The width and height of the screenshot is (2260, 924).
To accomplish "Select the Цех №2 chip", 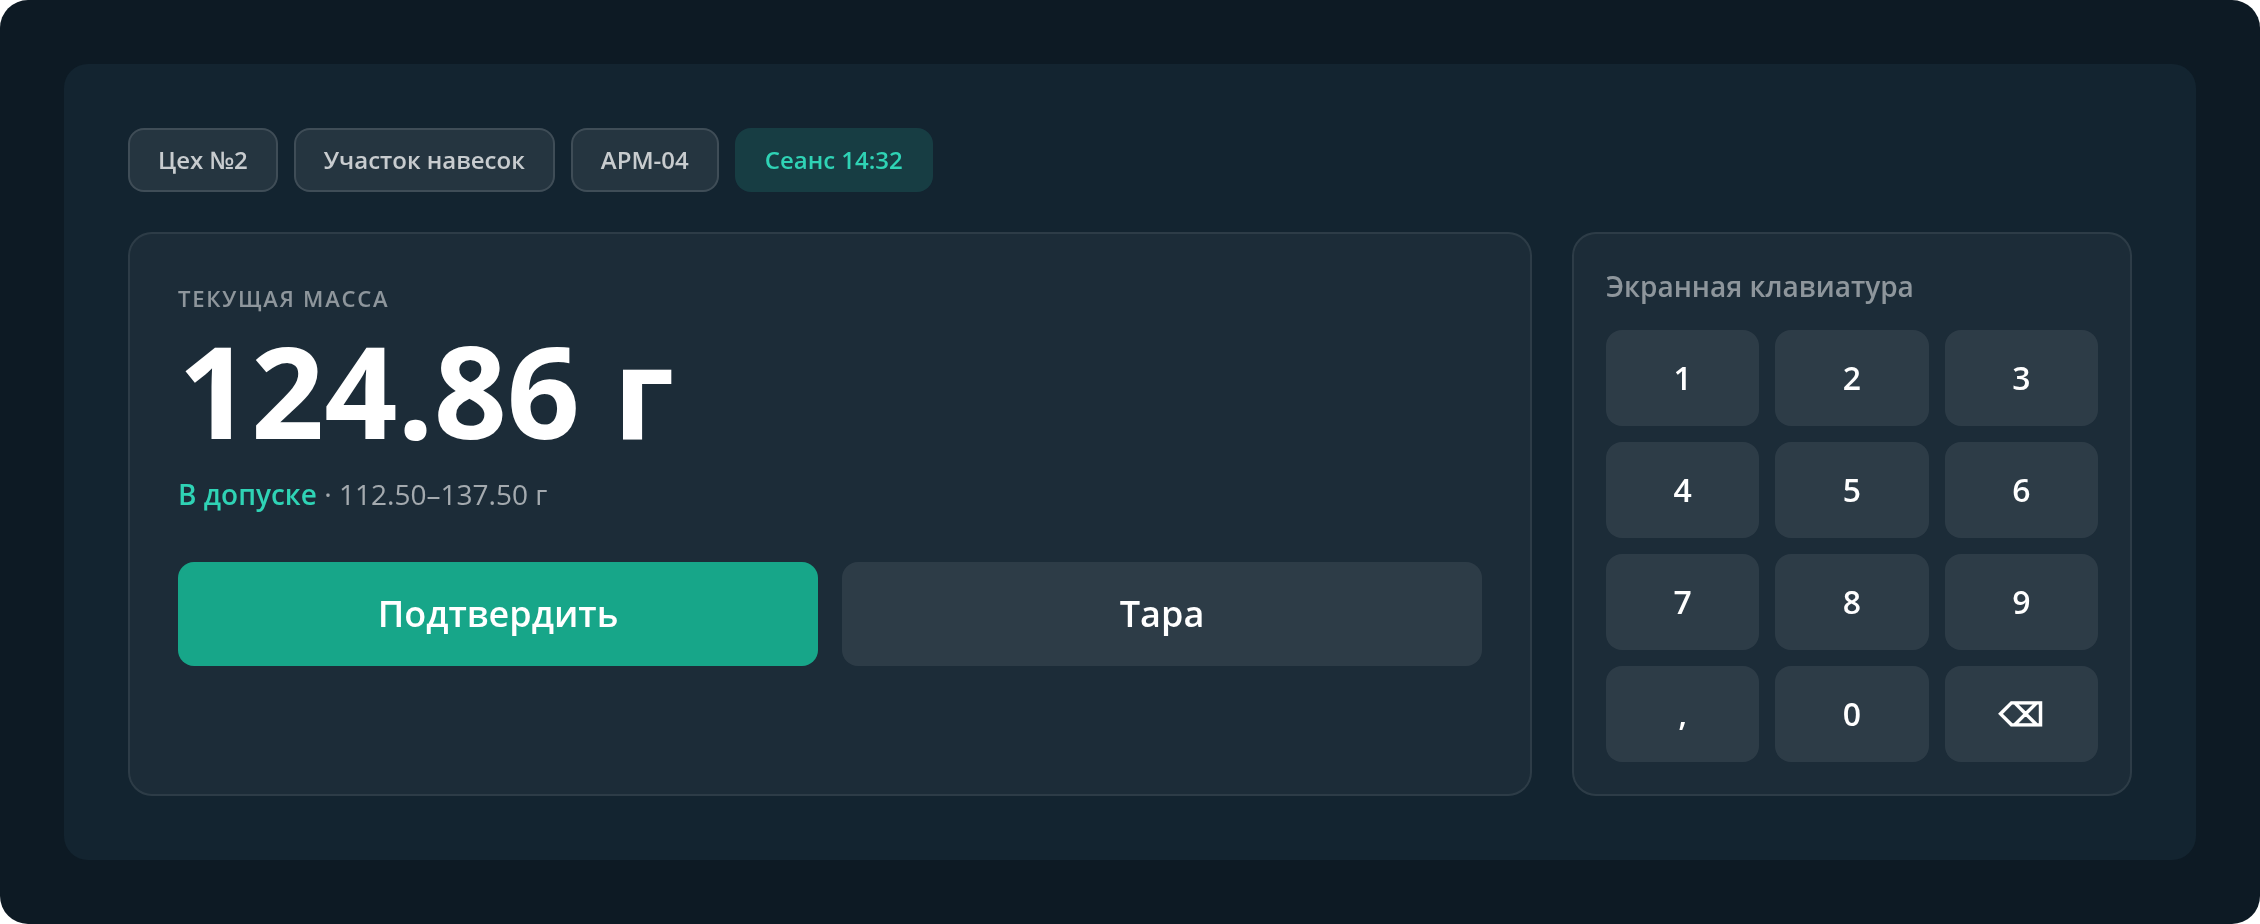I will (x=203, y=160).
